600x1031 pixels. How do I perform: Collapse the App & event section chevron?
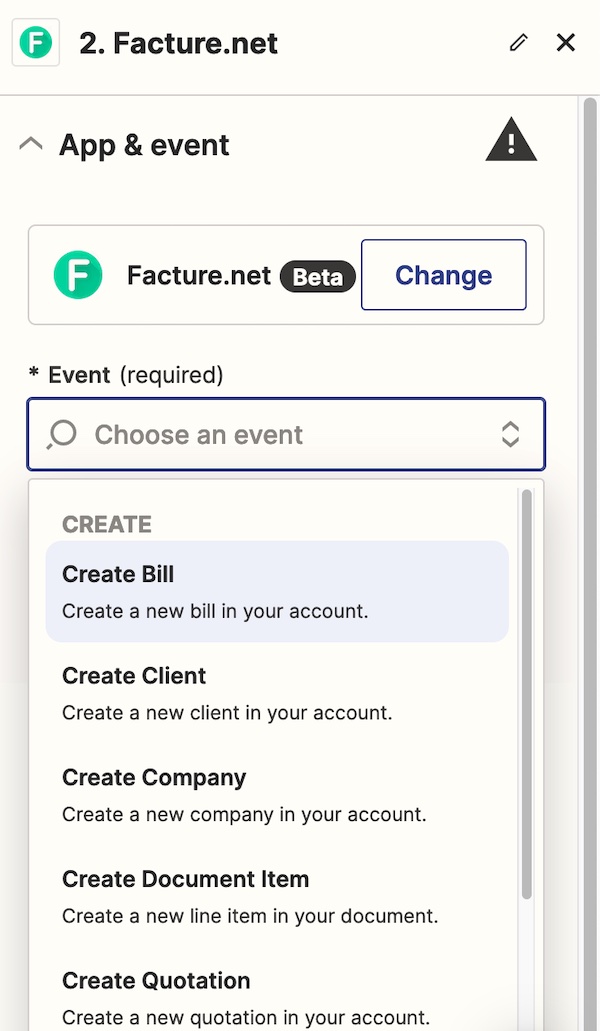(31, 143)
